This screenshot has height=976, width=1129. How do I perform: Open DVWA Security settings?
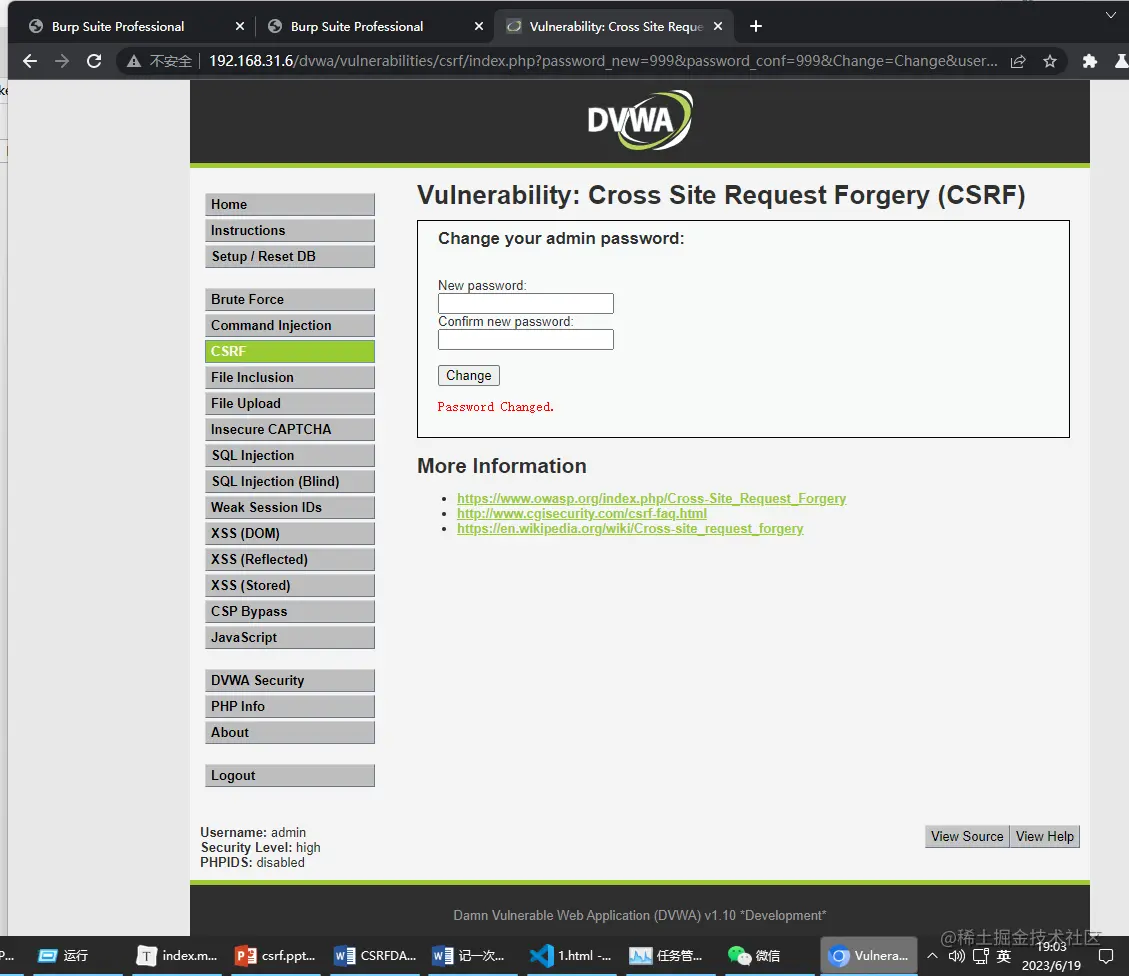point(289,680)
